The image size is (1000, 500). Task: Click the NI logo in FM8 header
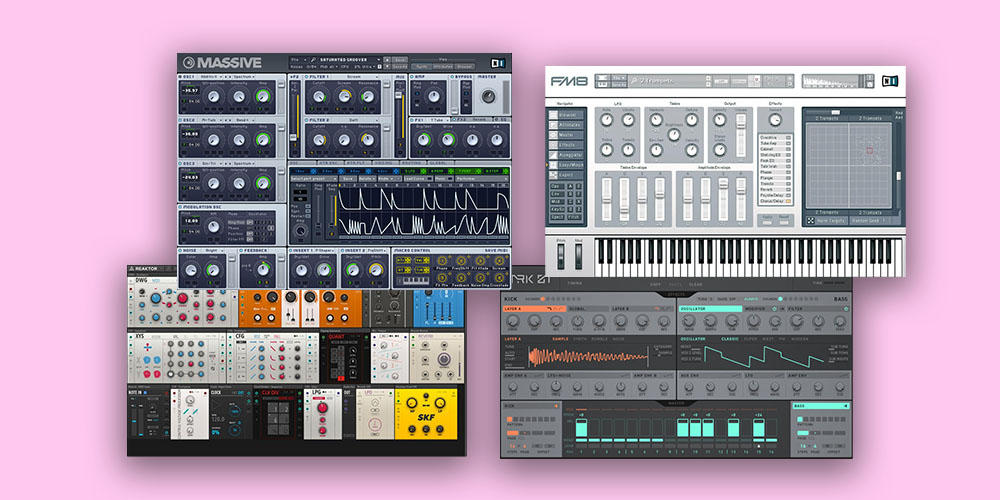click(x=888, y=81)
